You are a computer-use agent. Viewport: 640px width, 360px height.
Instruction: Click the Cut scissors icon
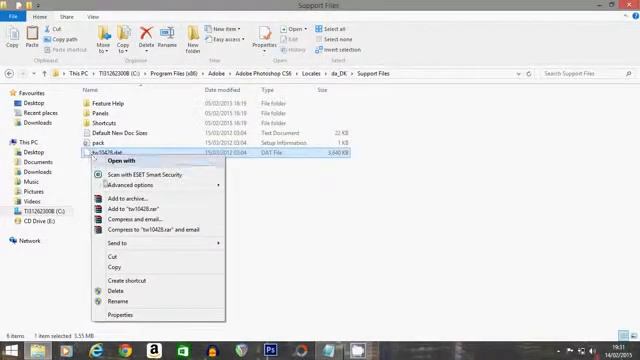pos(47,29)
